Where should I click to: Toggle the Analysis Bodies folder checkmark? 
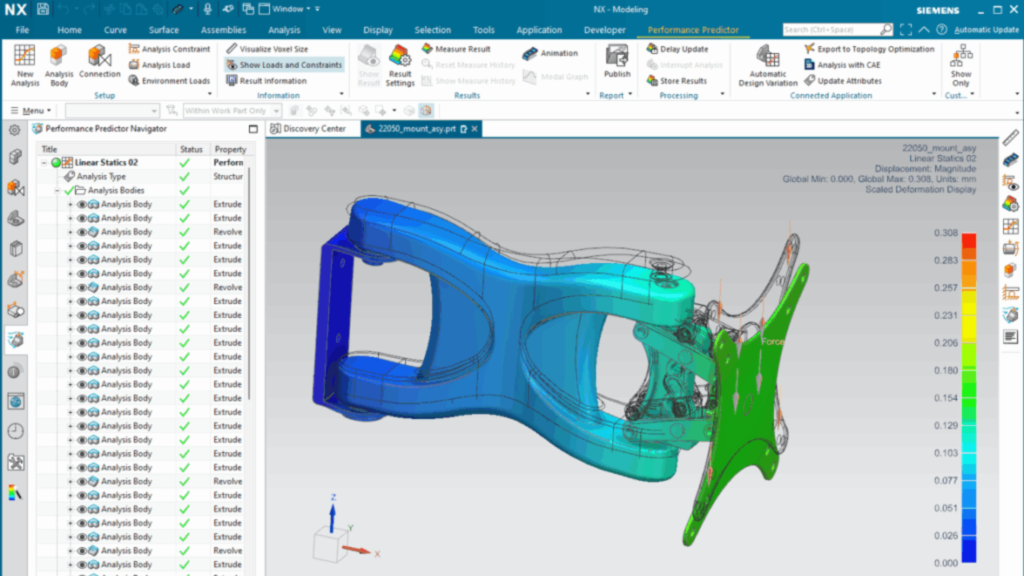click(69, 190)
